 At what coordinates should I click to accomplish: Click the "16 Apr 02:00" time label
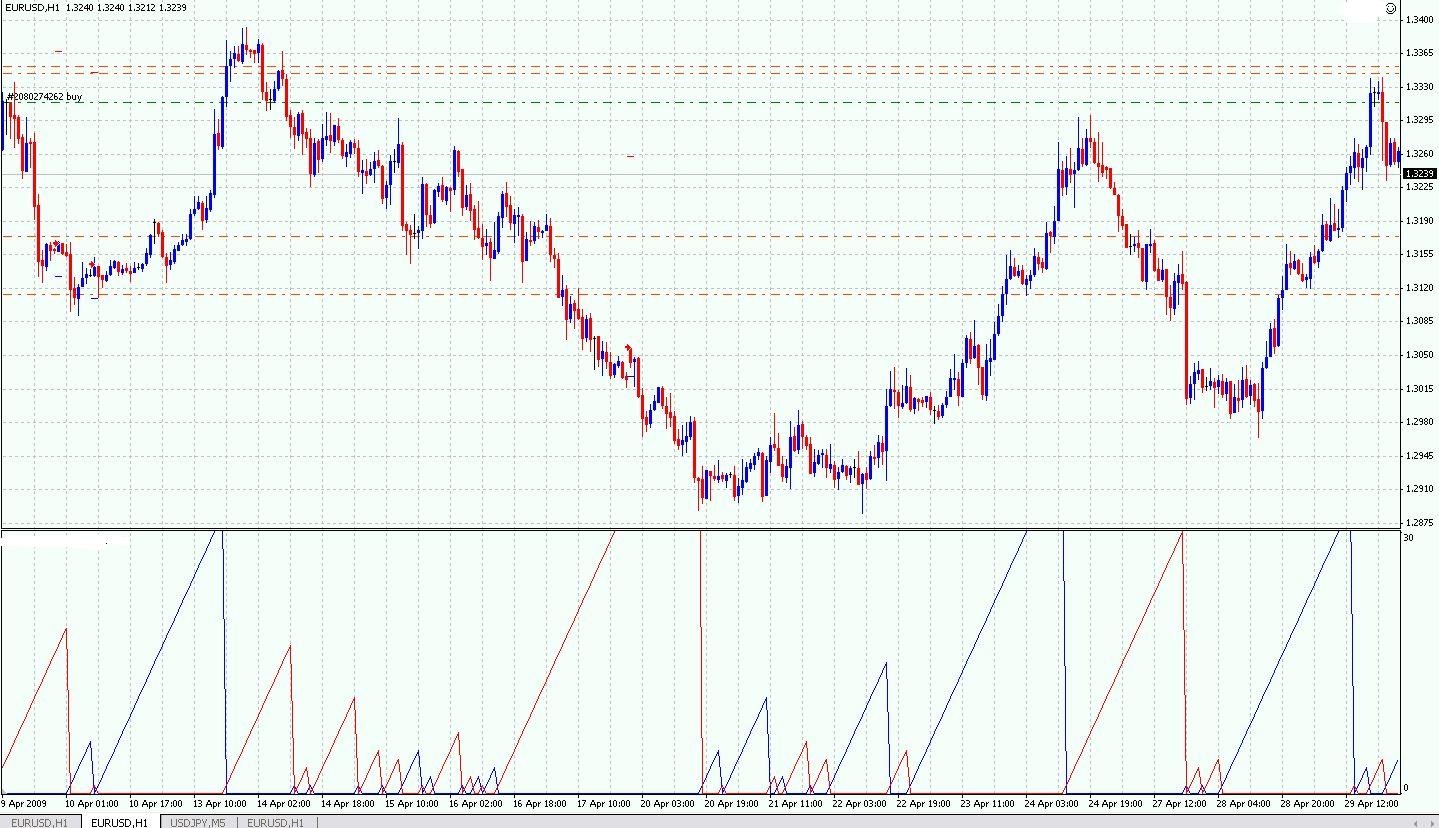point(476,803)
